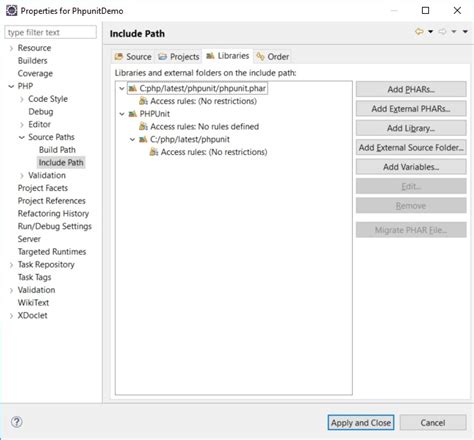Open the back history dropdown arrow

pyautogui.click(x=431, y=32)
